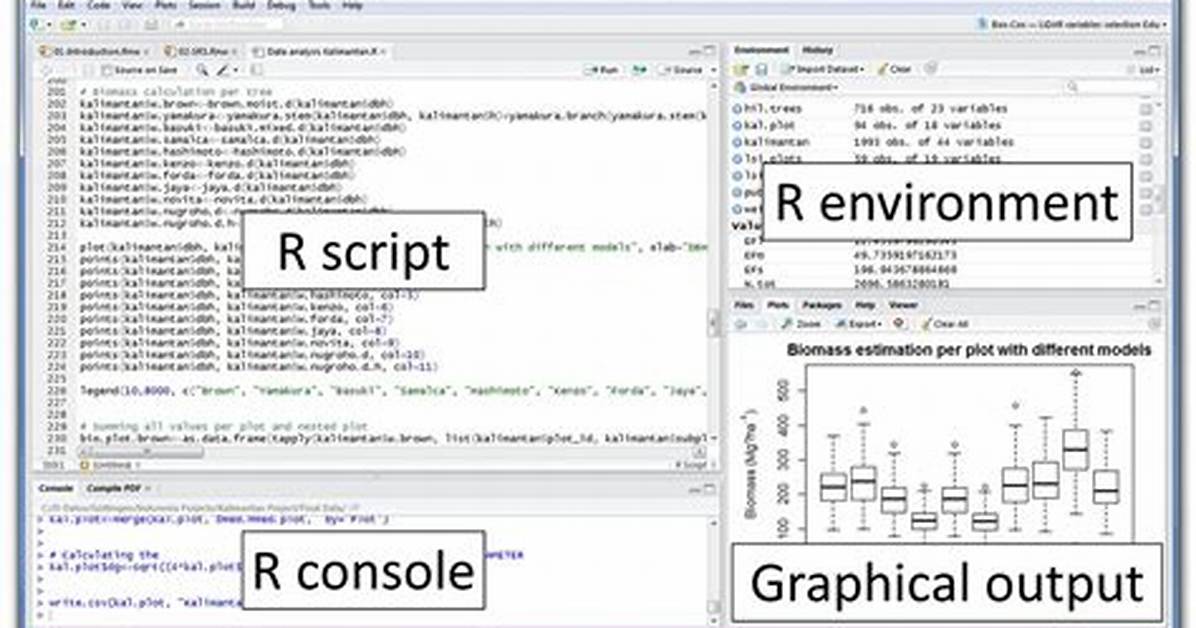1196x628 pixels.
Task: Click previous plot arrow icon
Action: point(741,324)
